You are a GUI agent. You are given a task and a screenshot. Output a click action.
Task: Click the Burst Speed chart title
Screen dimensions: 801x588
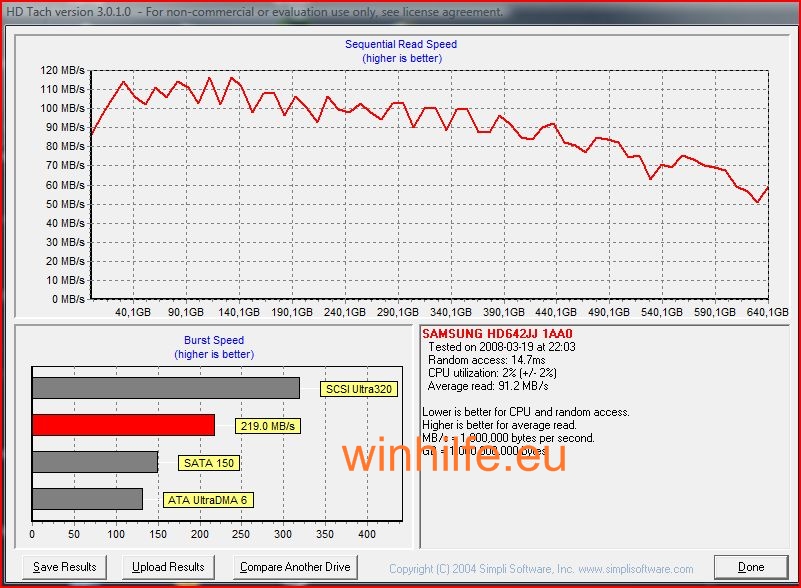214,341
